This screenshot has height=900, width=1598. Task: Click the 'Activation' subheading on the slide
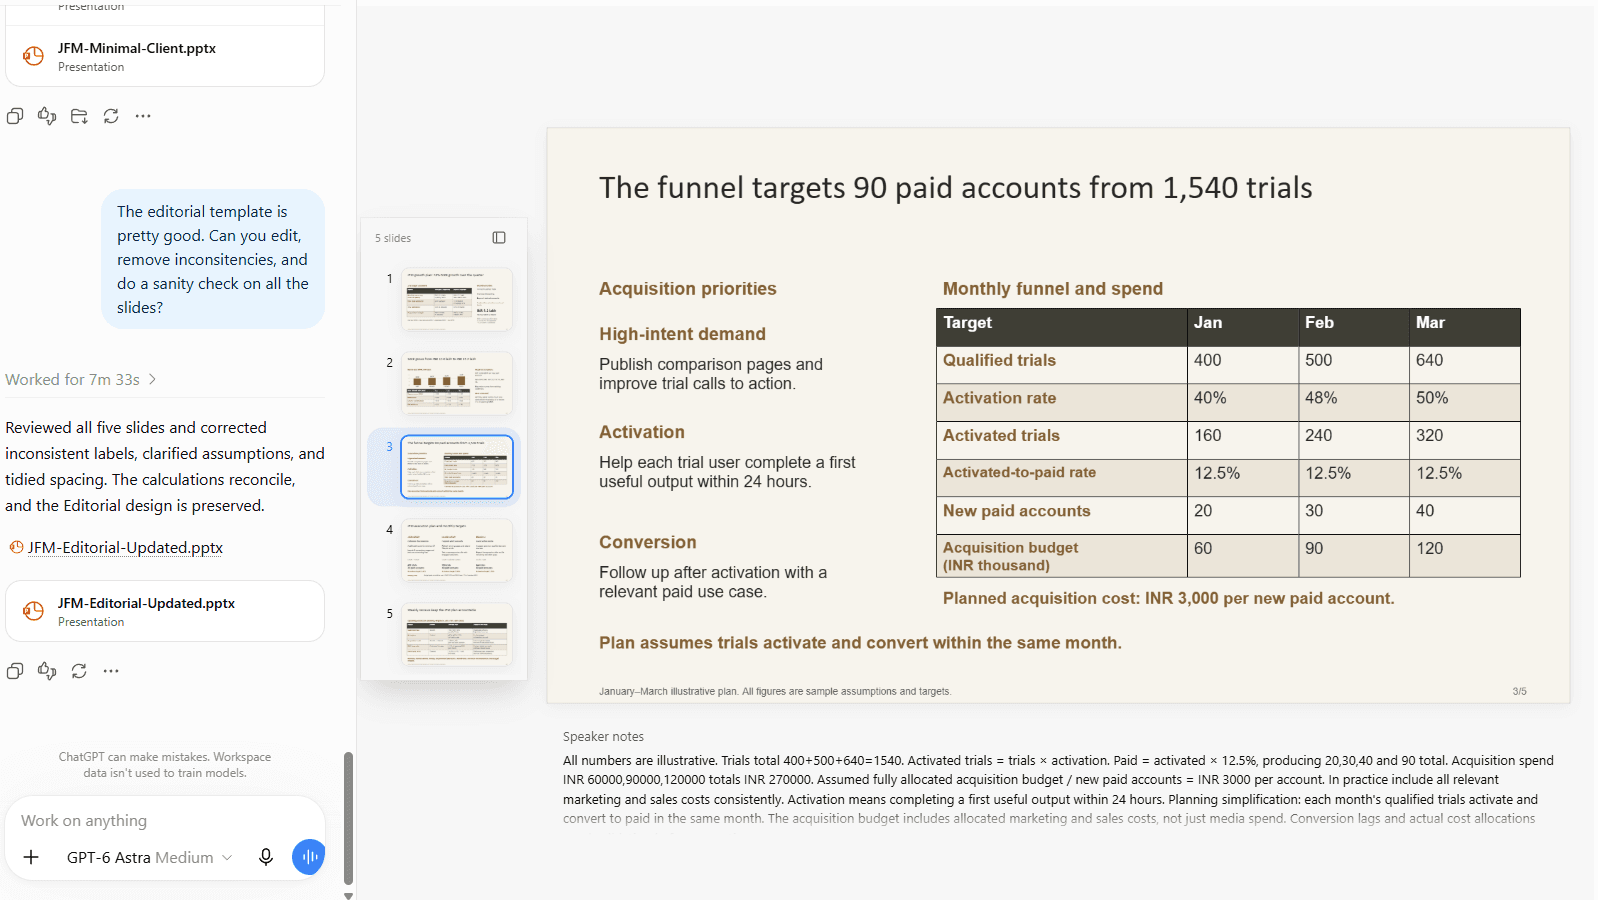click(642, 432)
